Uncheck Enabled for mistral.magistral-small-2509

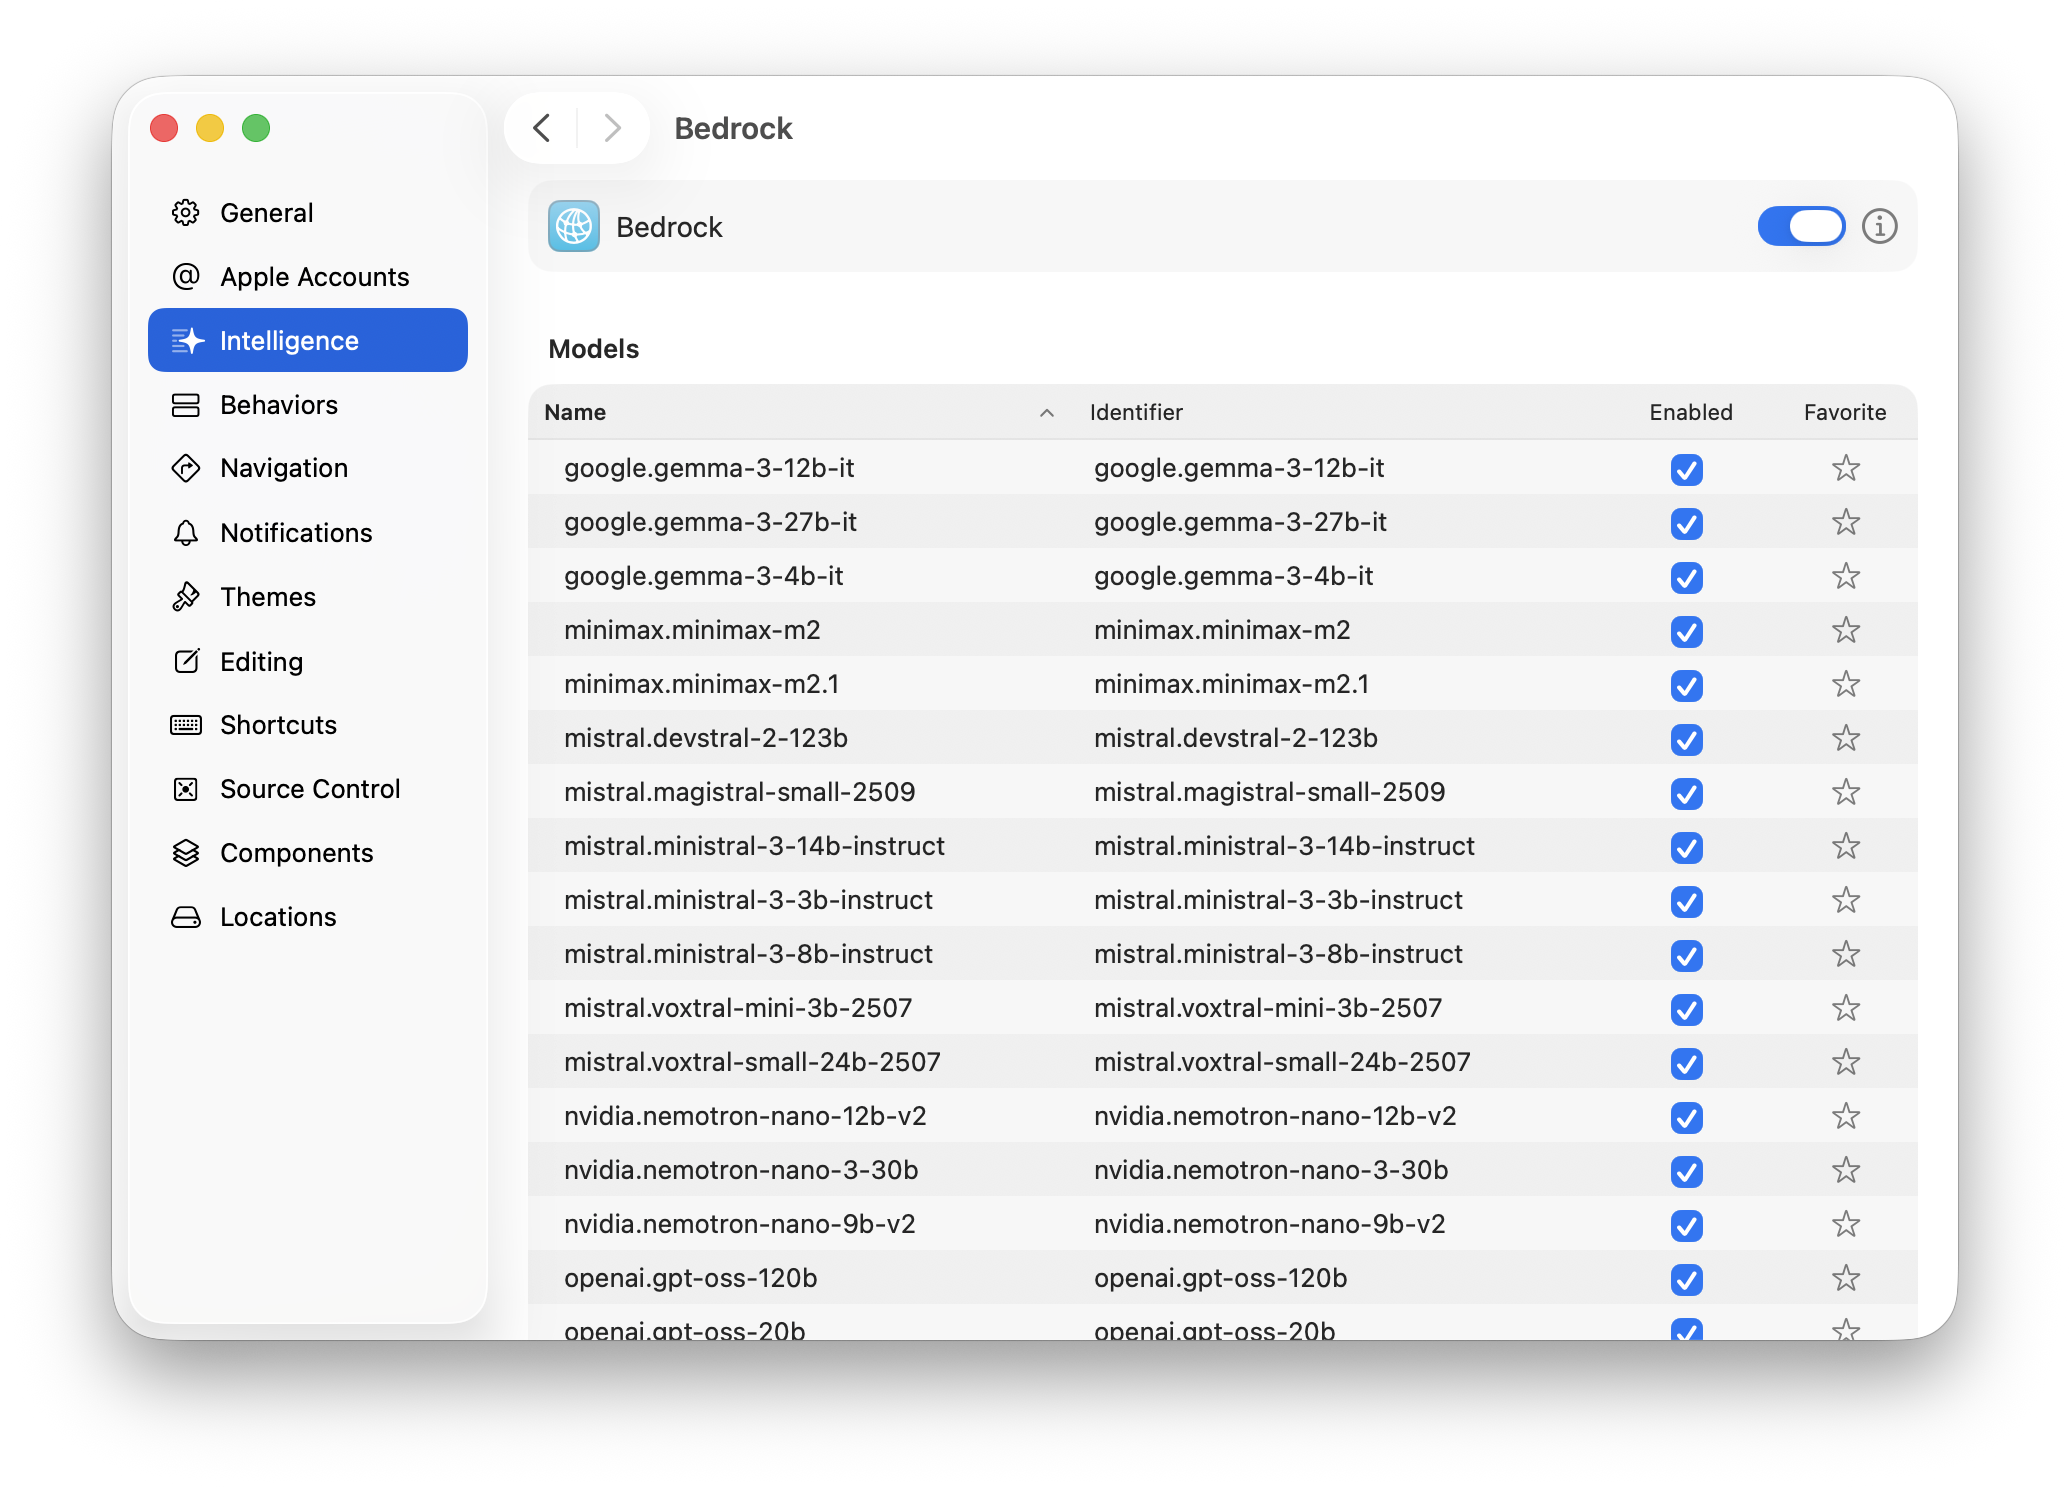pos(1686,793)
